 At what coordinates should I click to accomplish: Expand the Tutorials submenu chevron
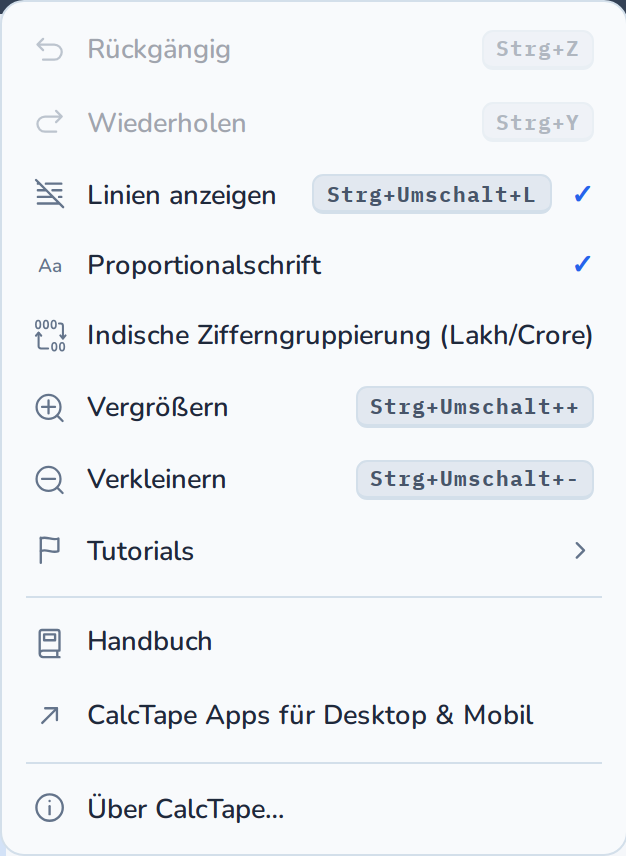click(580, 550)
